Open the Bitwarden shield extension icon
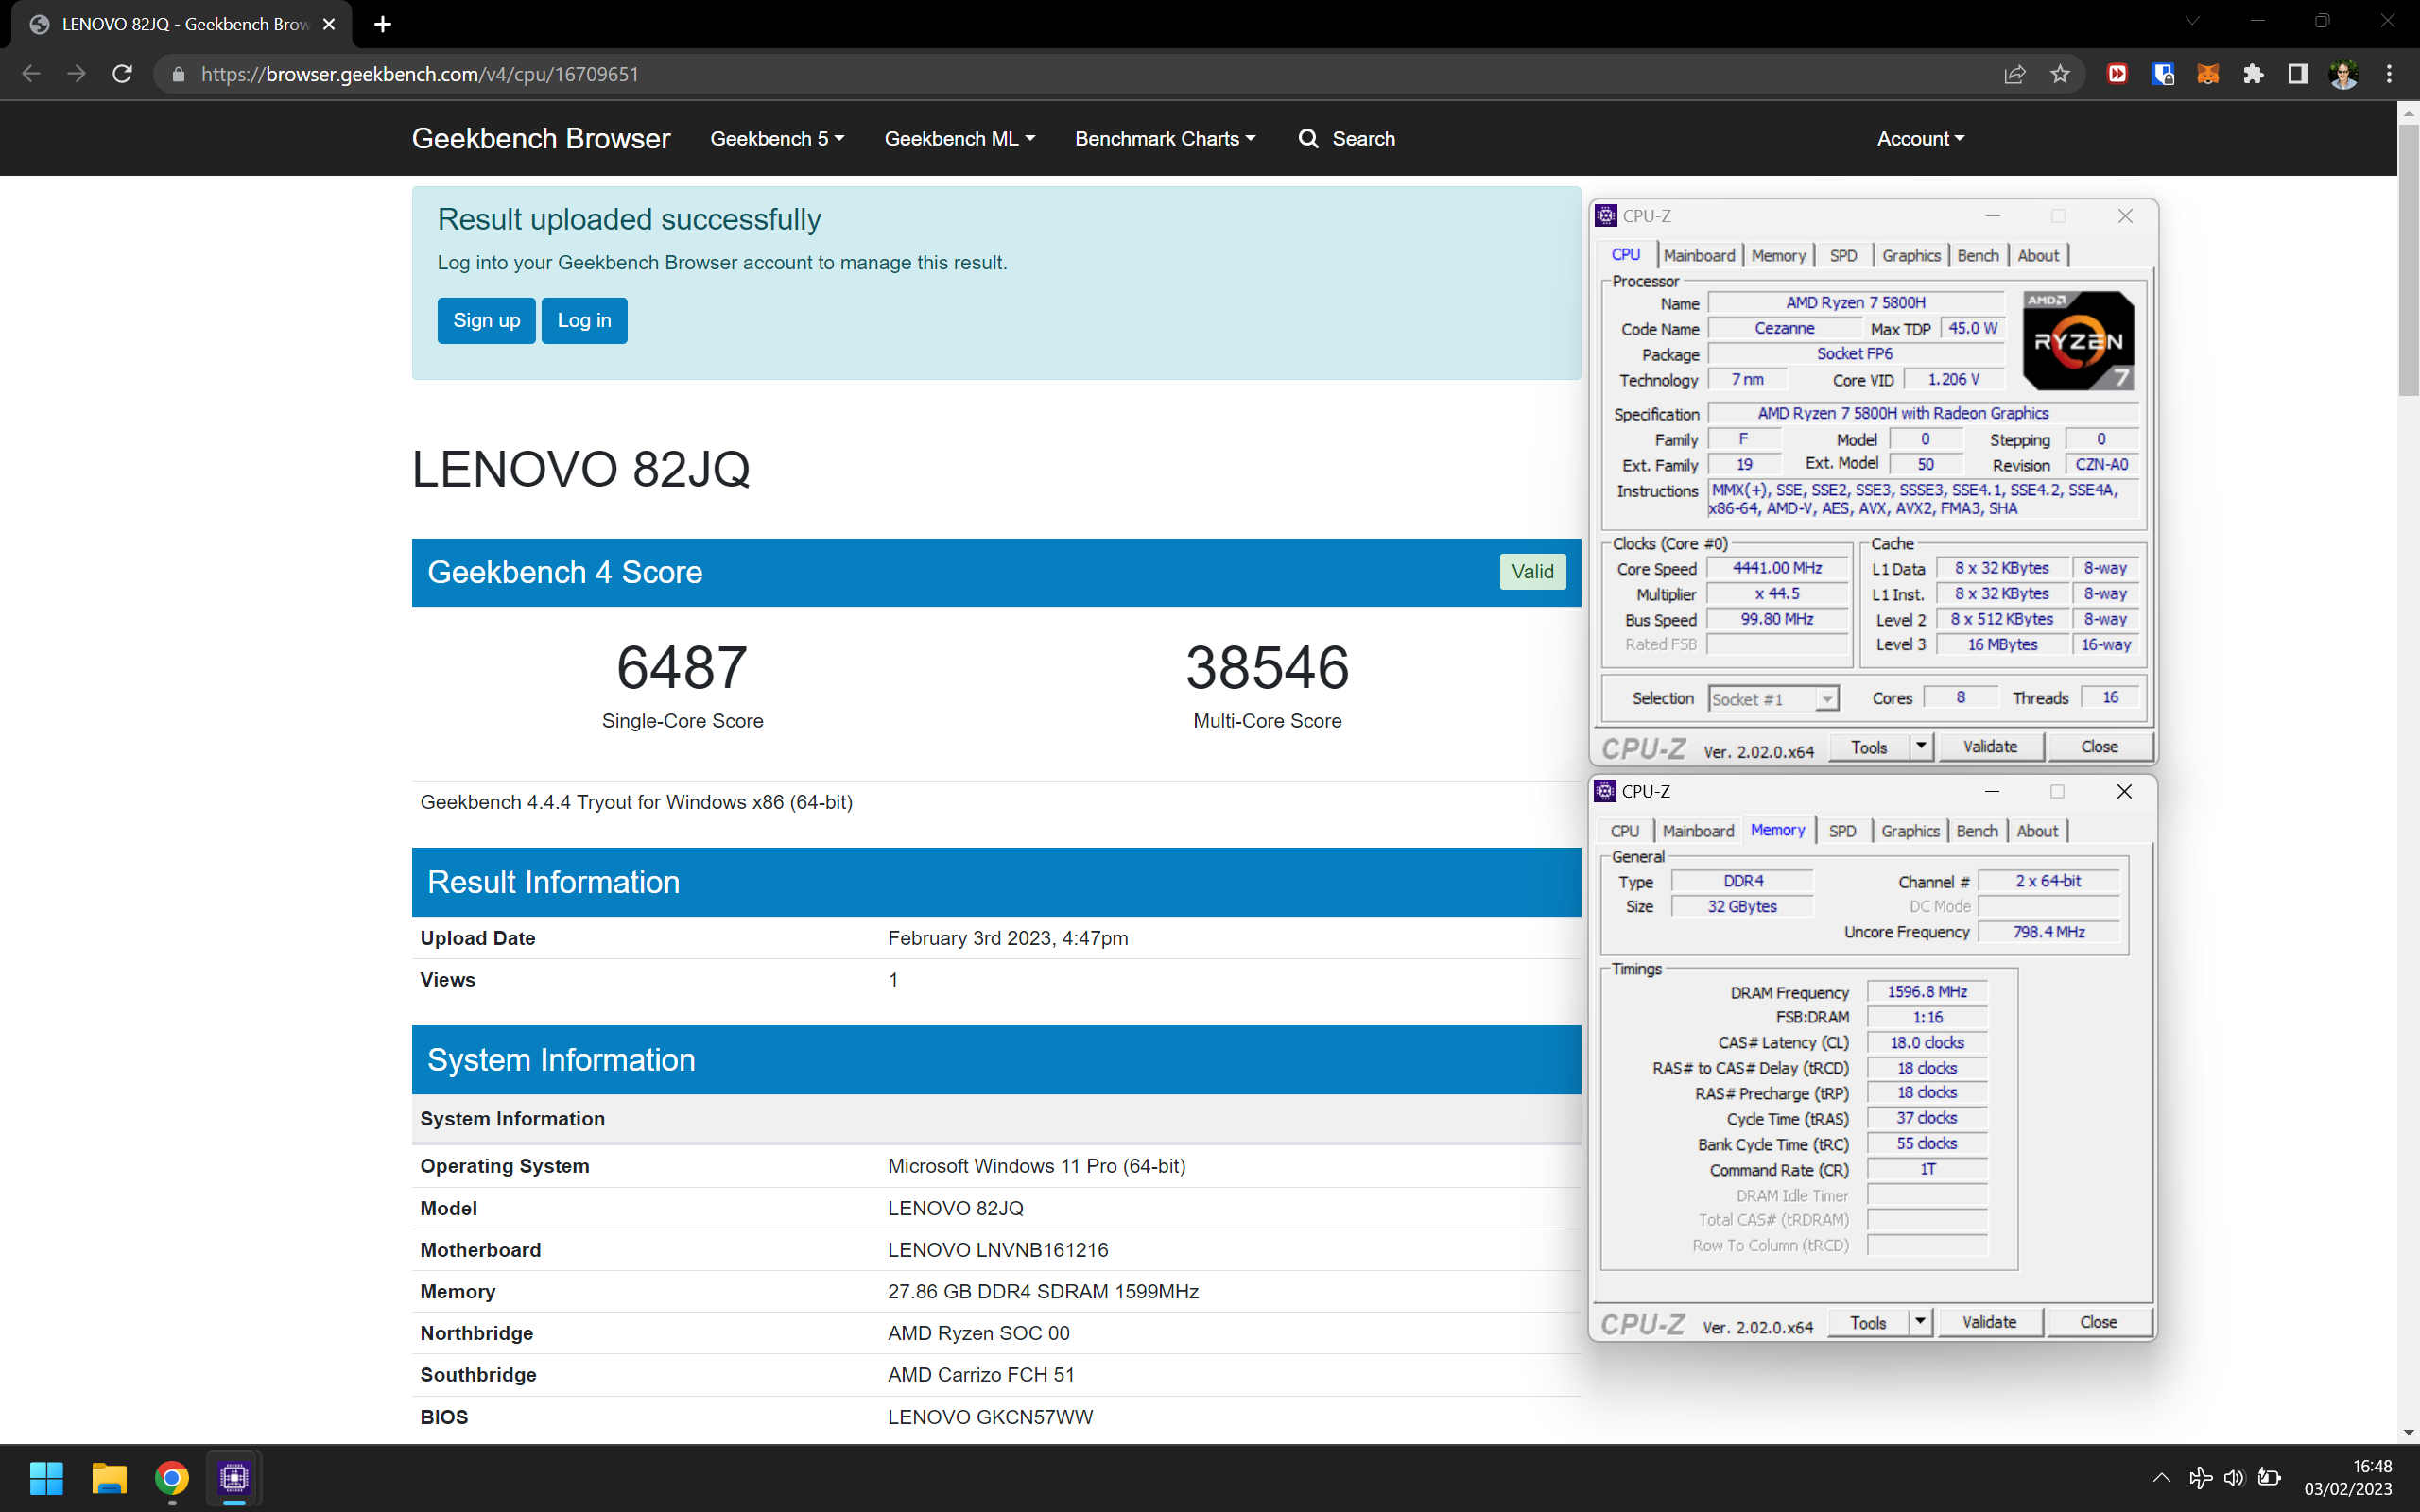 pos(2163,74)
